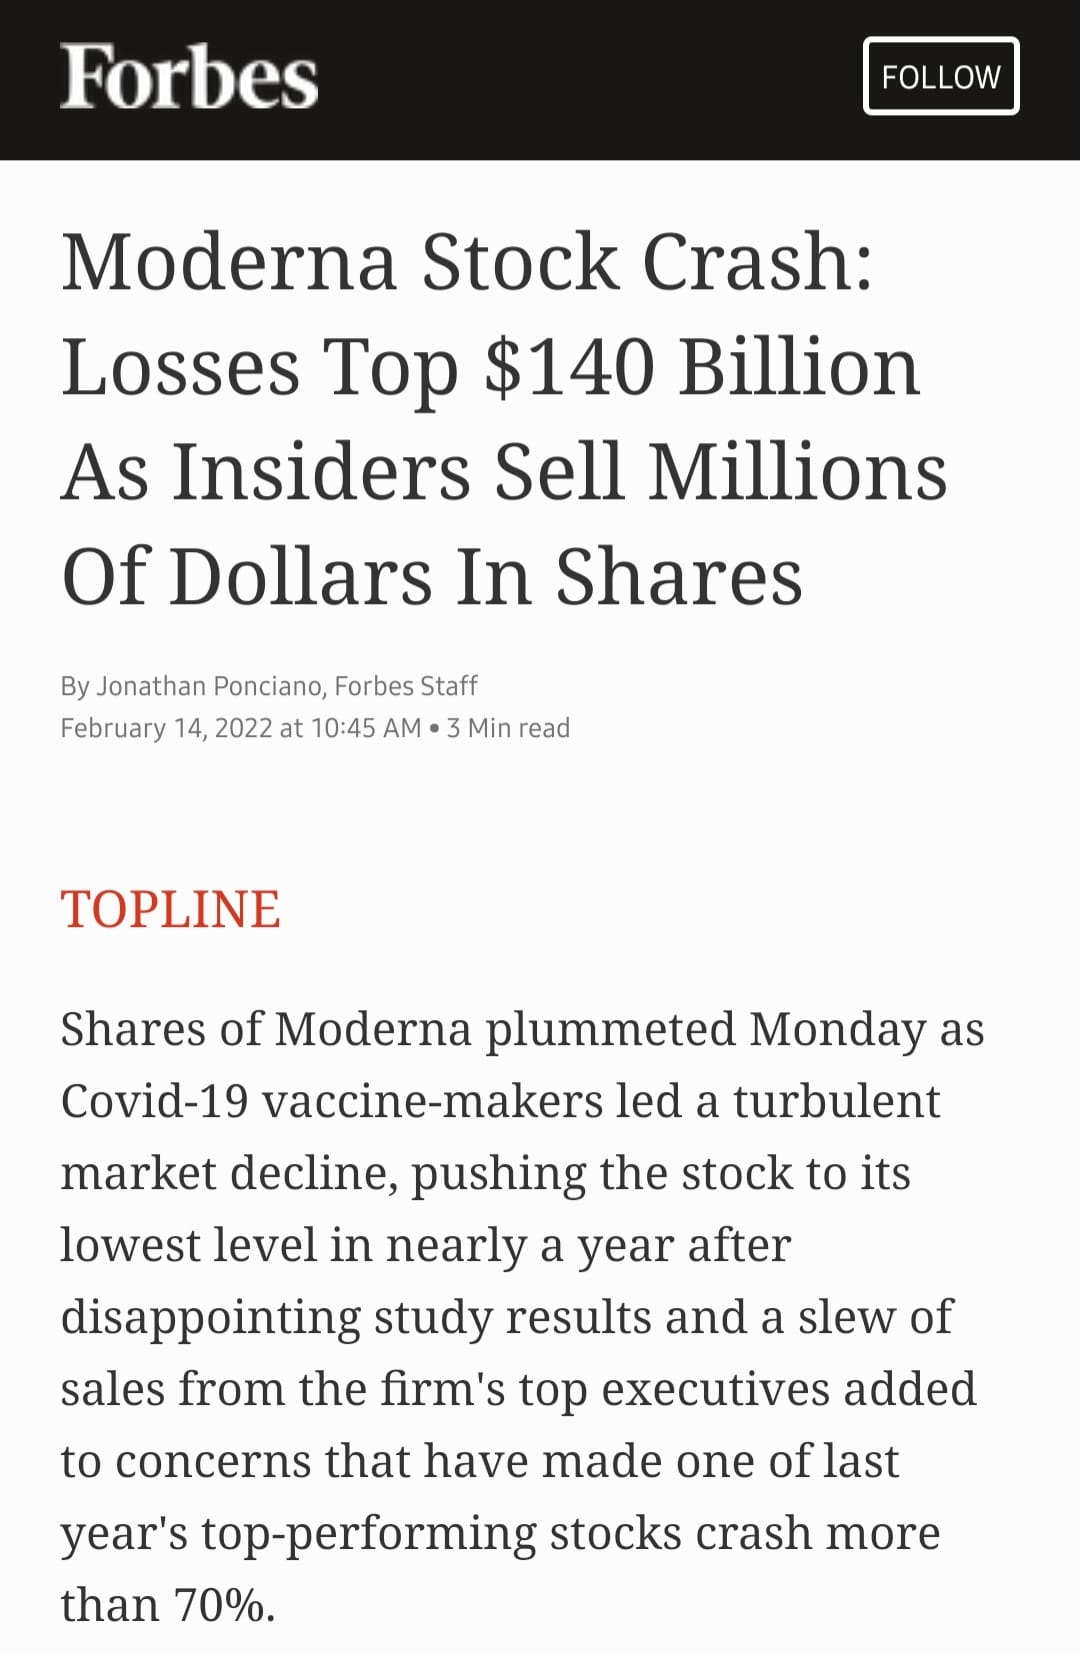Image resolution: width=1080 pixels, height=1654 pixels.
Task: Click the Forbes logo
Action: click(x=189, y=76)
